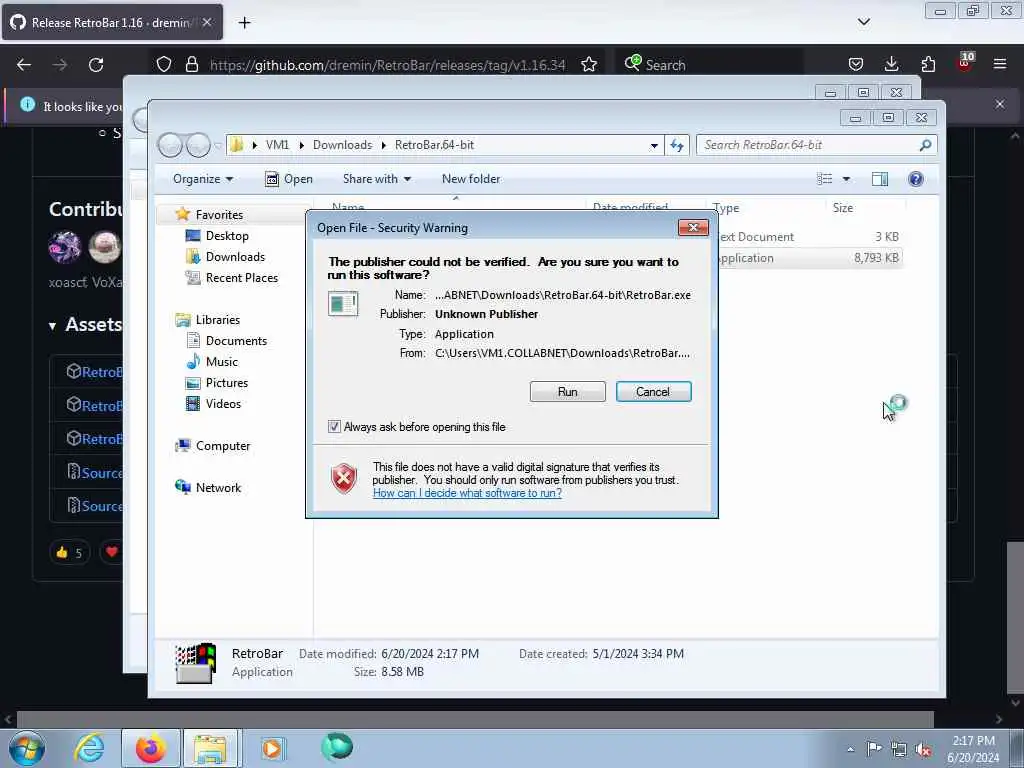1024x768 pixels.
Task: Select VM1 in the address breadcrumb
Action: (x=277, y=145)
